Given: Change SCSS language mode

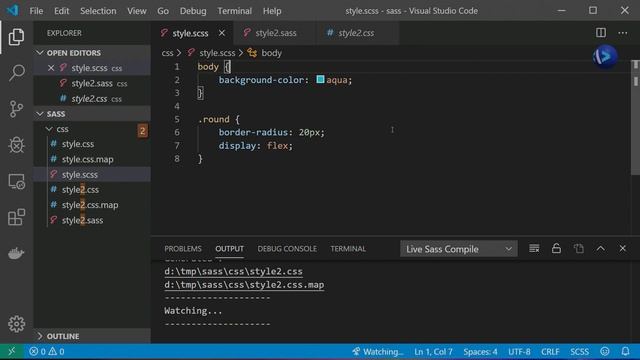Looking at the screenshot, I should pyautogui.click(x=579, y=351).
